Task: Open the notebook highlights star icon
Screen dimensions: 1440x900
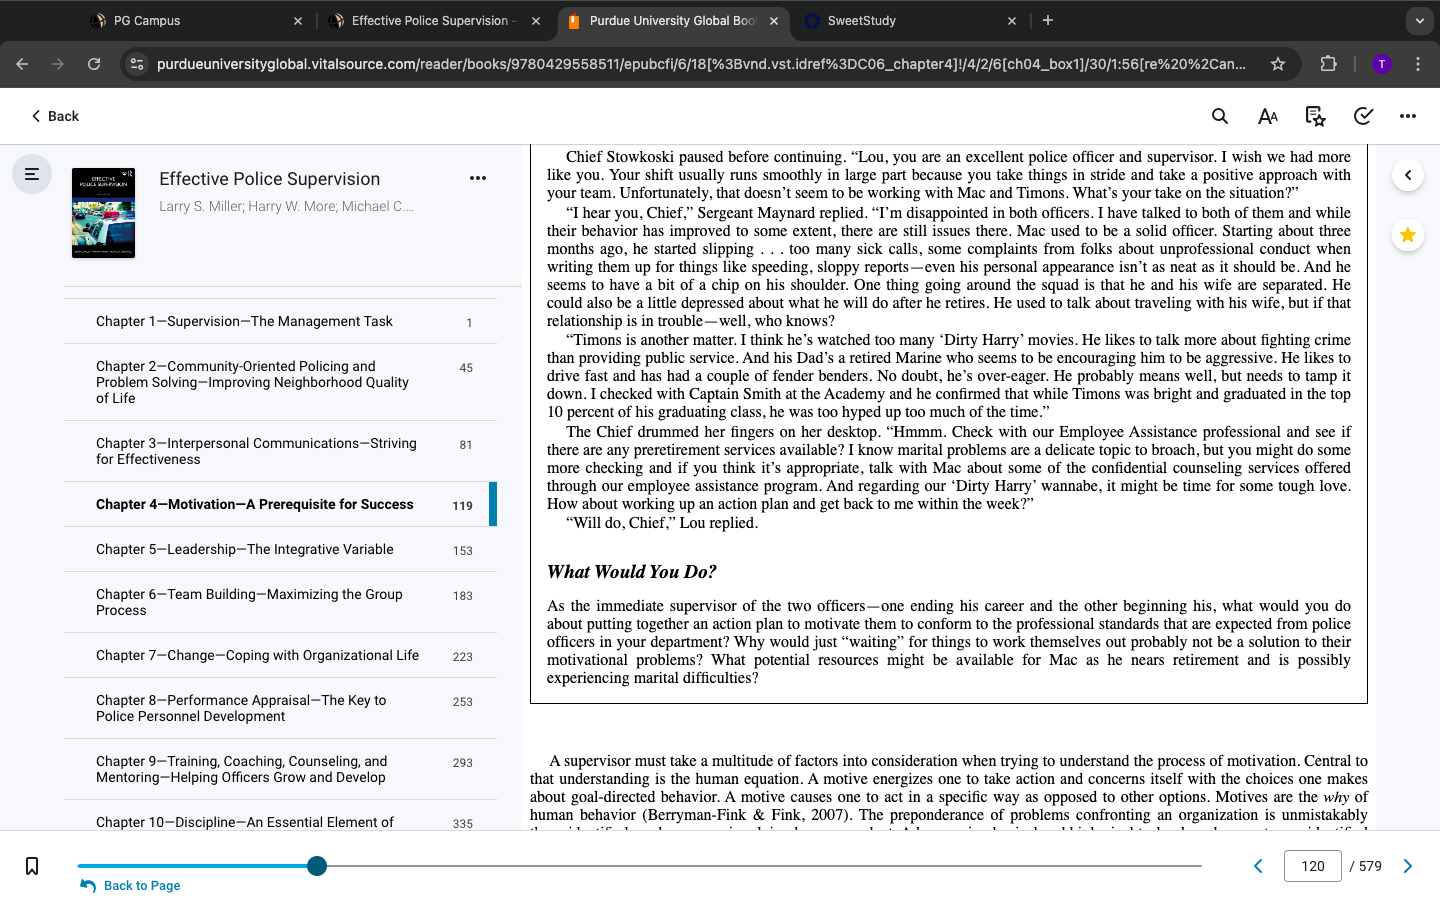Action: (x=1315, y=116)
